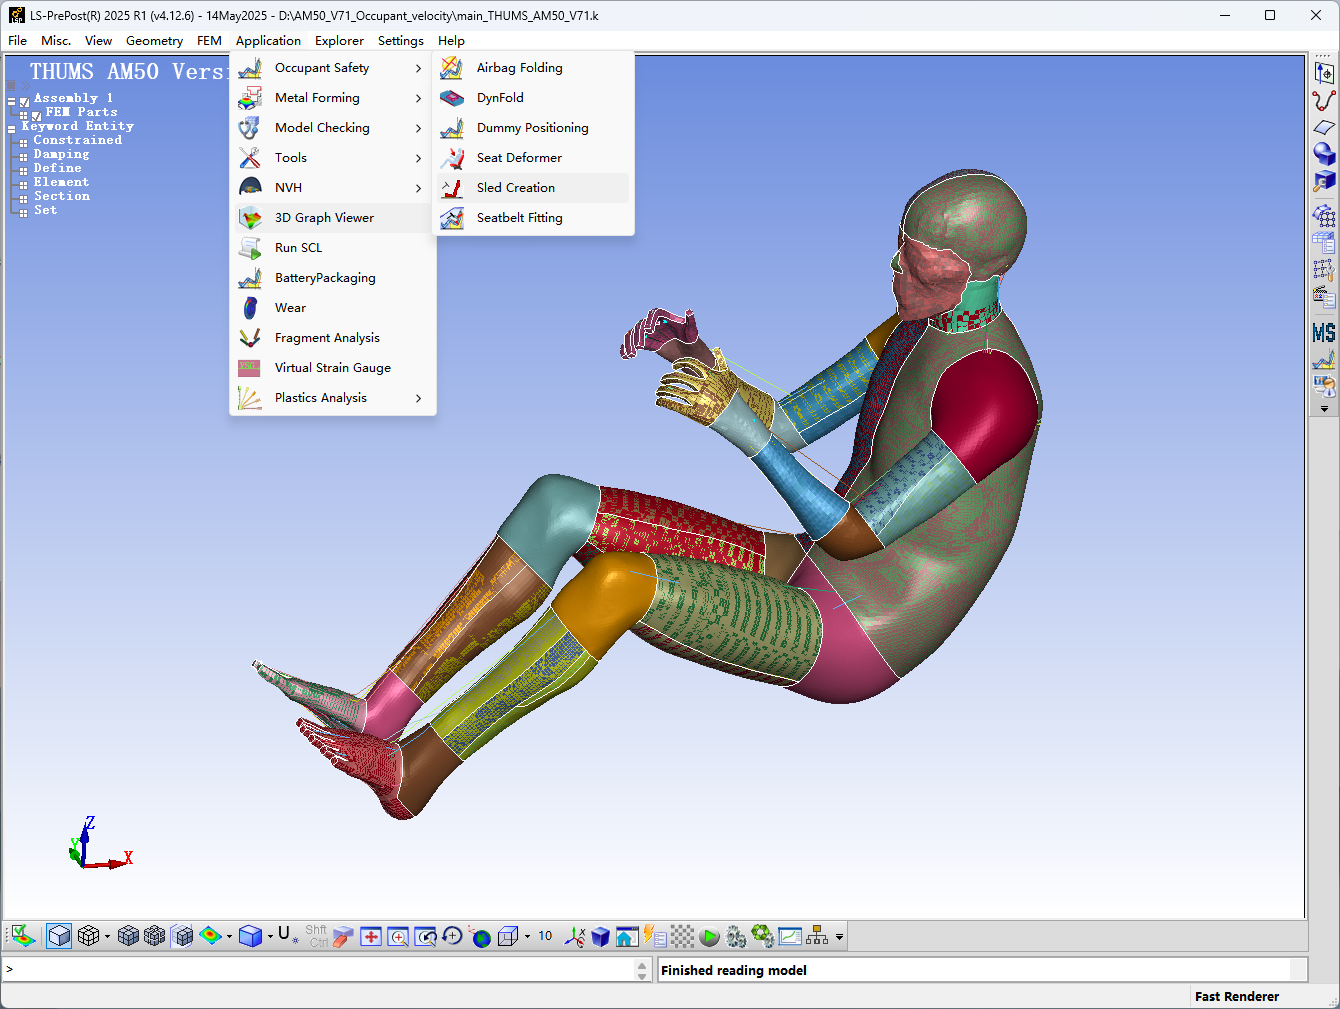The height and width of the screenshot is (1009, 1340).
Task: Click the command line input field
Action: 320,969
